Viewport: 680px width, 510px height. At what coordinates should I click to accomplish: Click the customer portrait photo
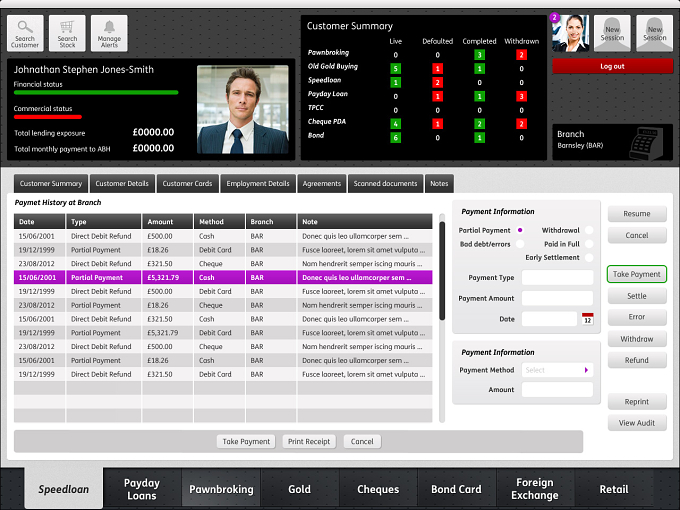(x=242, y=110)
